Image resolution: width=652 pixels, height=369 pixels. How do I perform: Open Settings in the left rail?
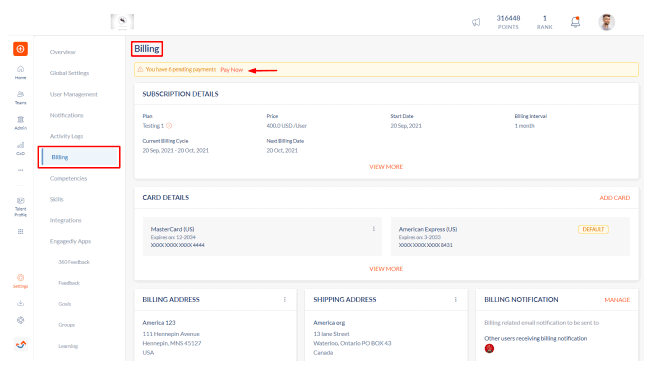pos(20,281)
